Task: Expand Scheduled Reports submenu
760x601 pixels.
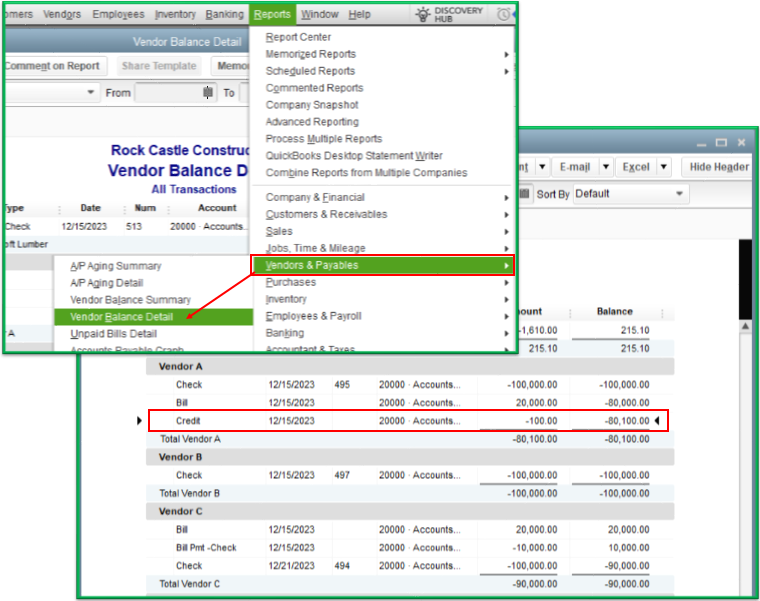Action: pos(383,71)
